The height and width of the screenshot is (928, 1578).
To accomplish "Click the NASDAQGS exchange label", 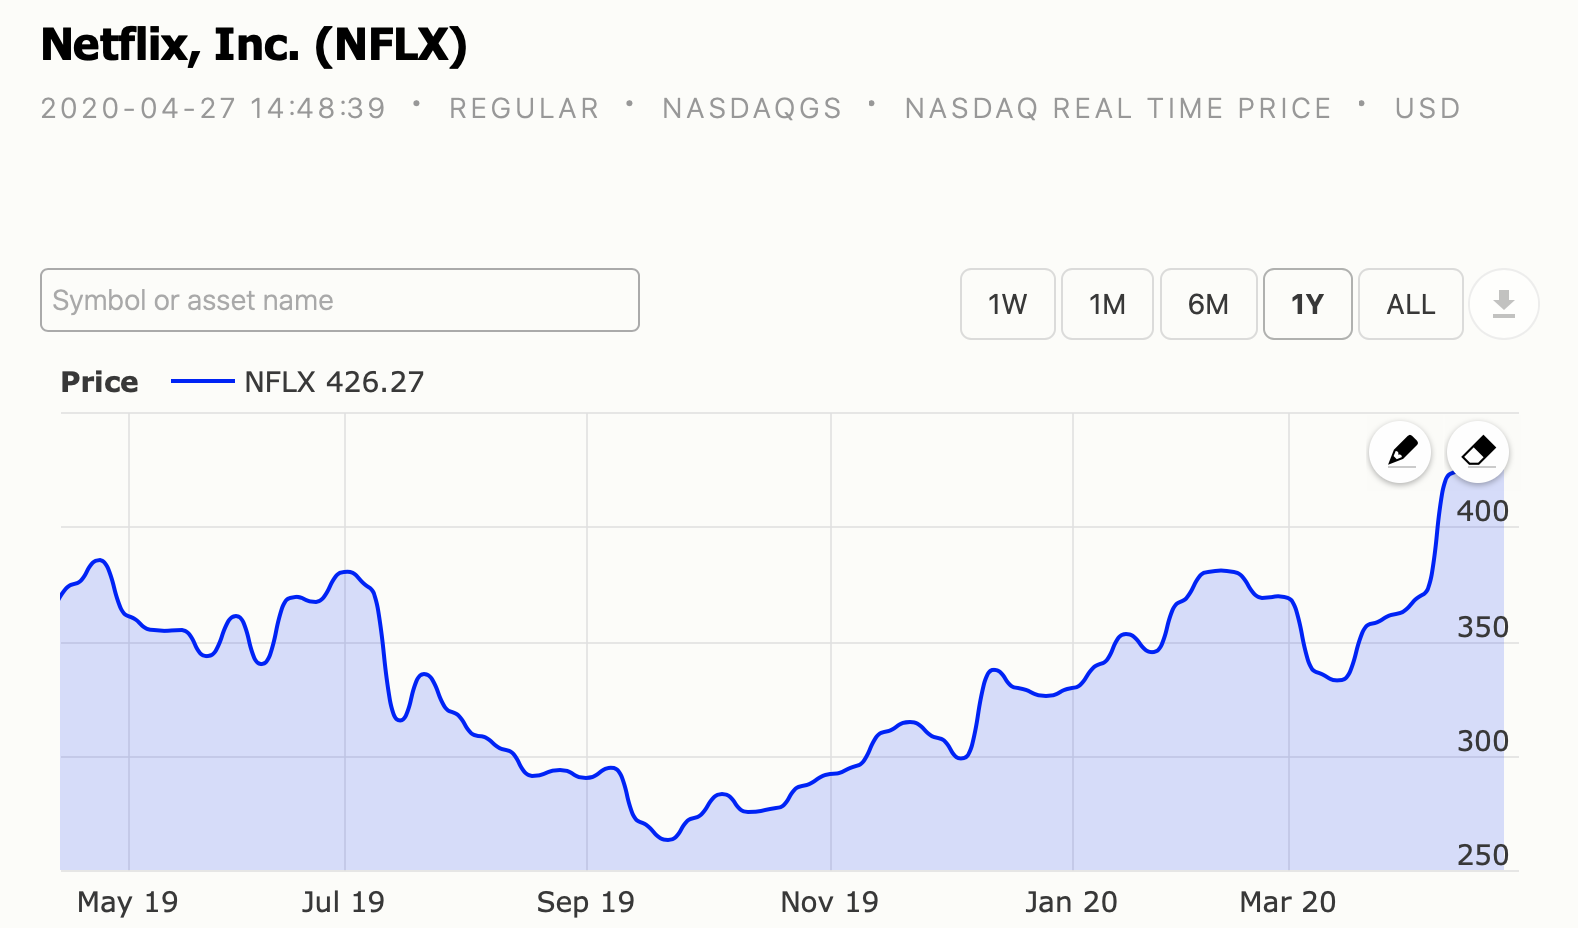I will click(x=752, y=108).
